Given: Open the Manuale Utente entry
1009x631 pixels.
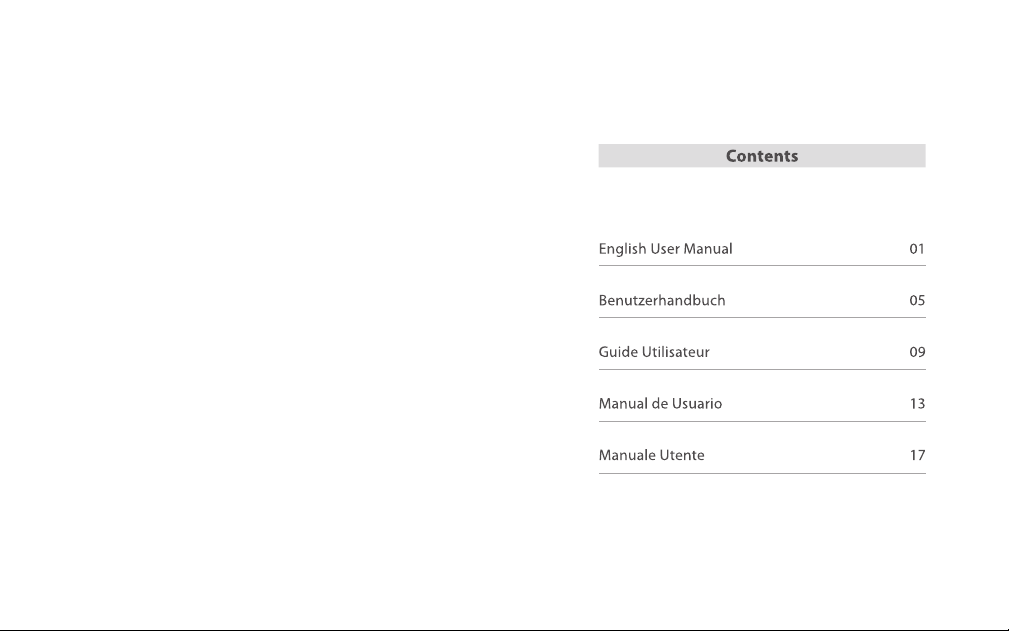Looking at the screenshot, I should coord(651,455).
